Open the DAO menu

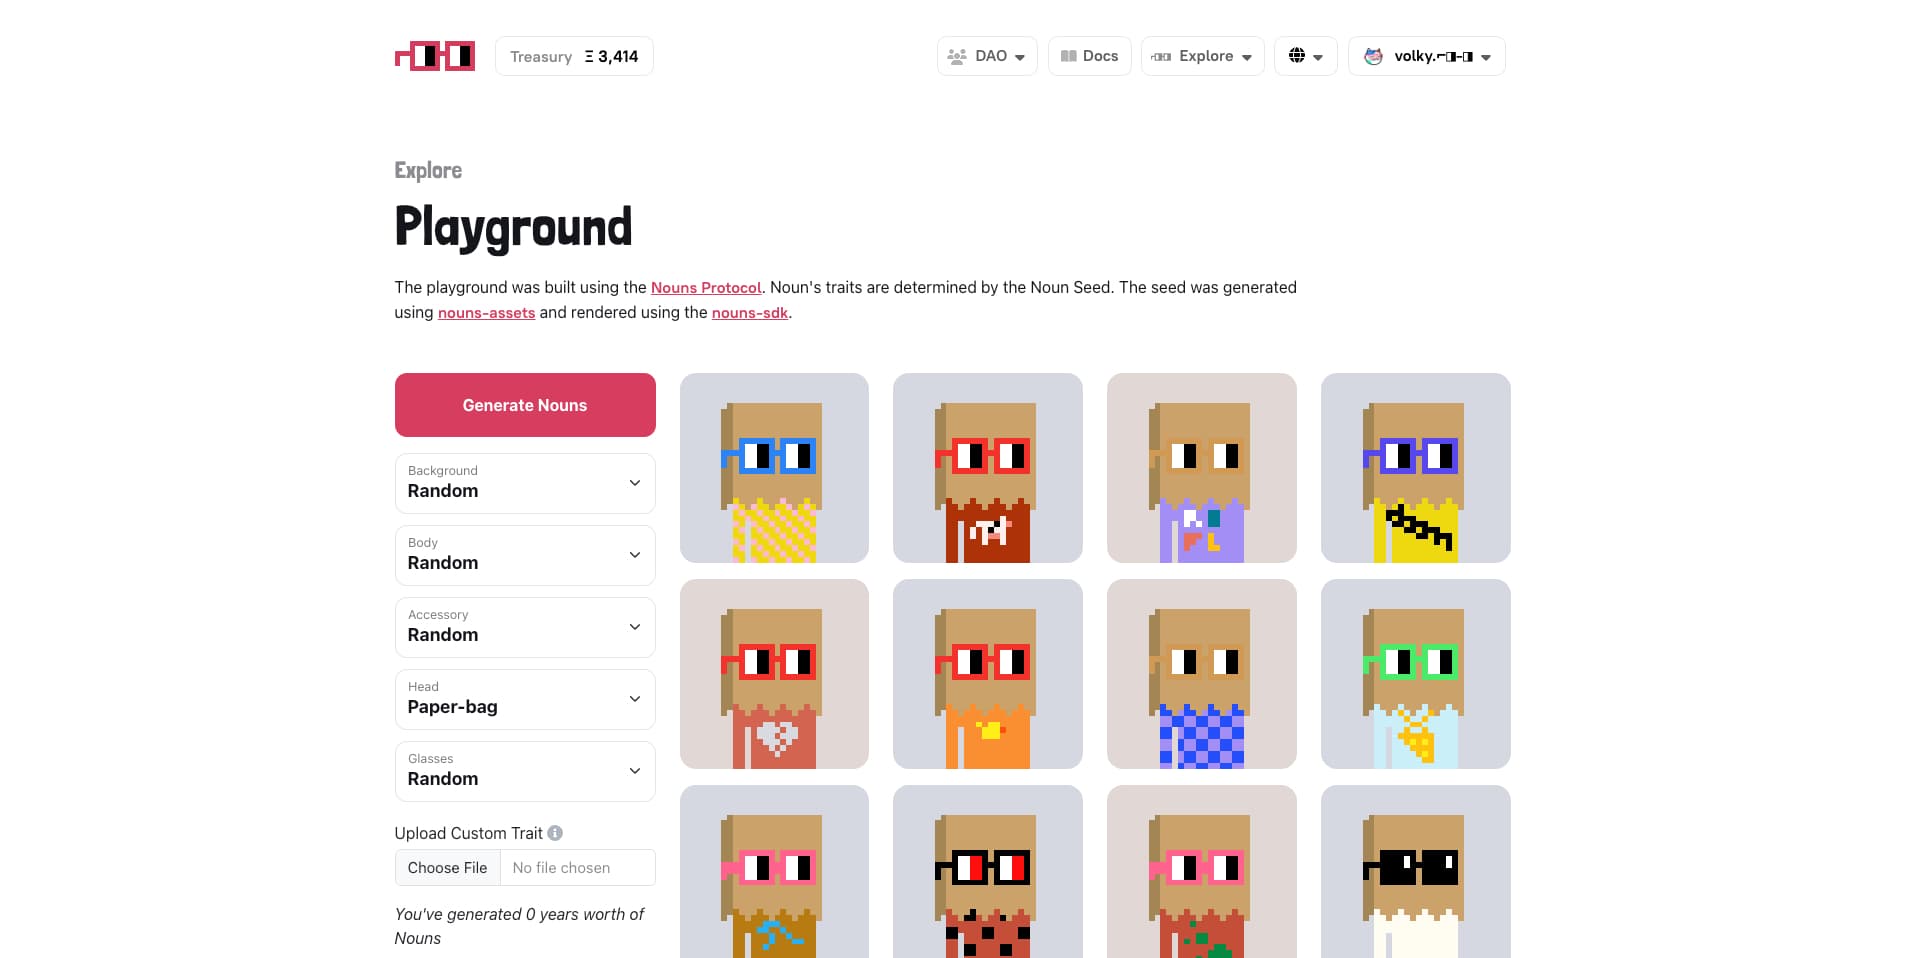coord(987,56)
